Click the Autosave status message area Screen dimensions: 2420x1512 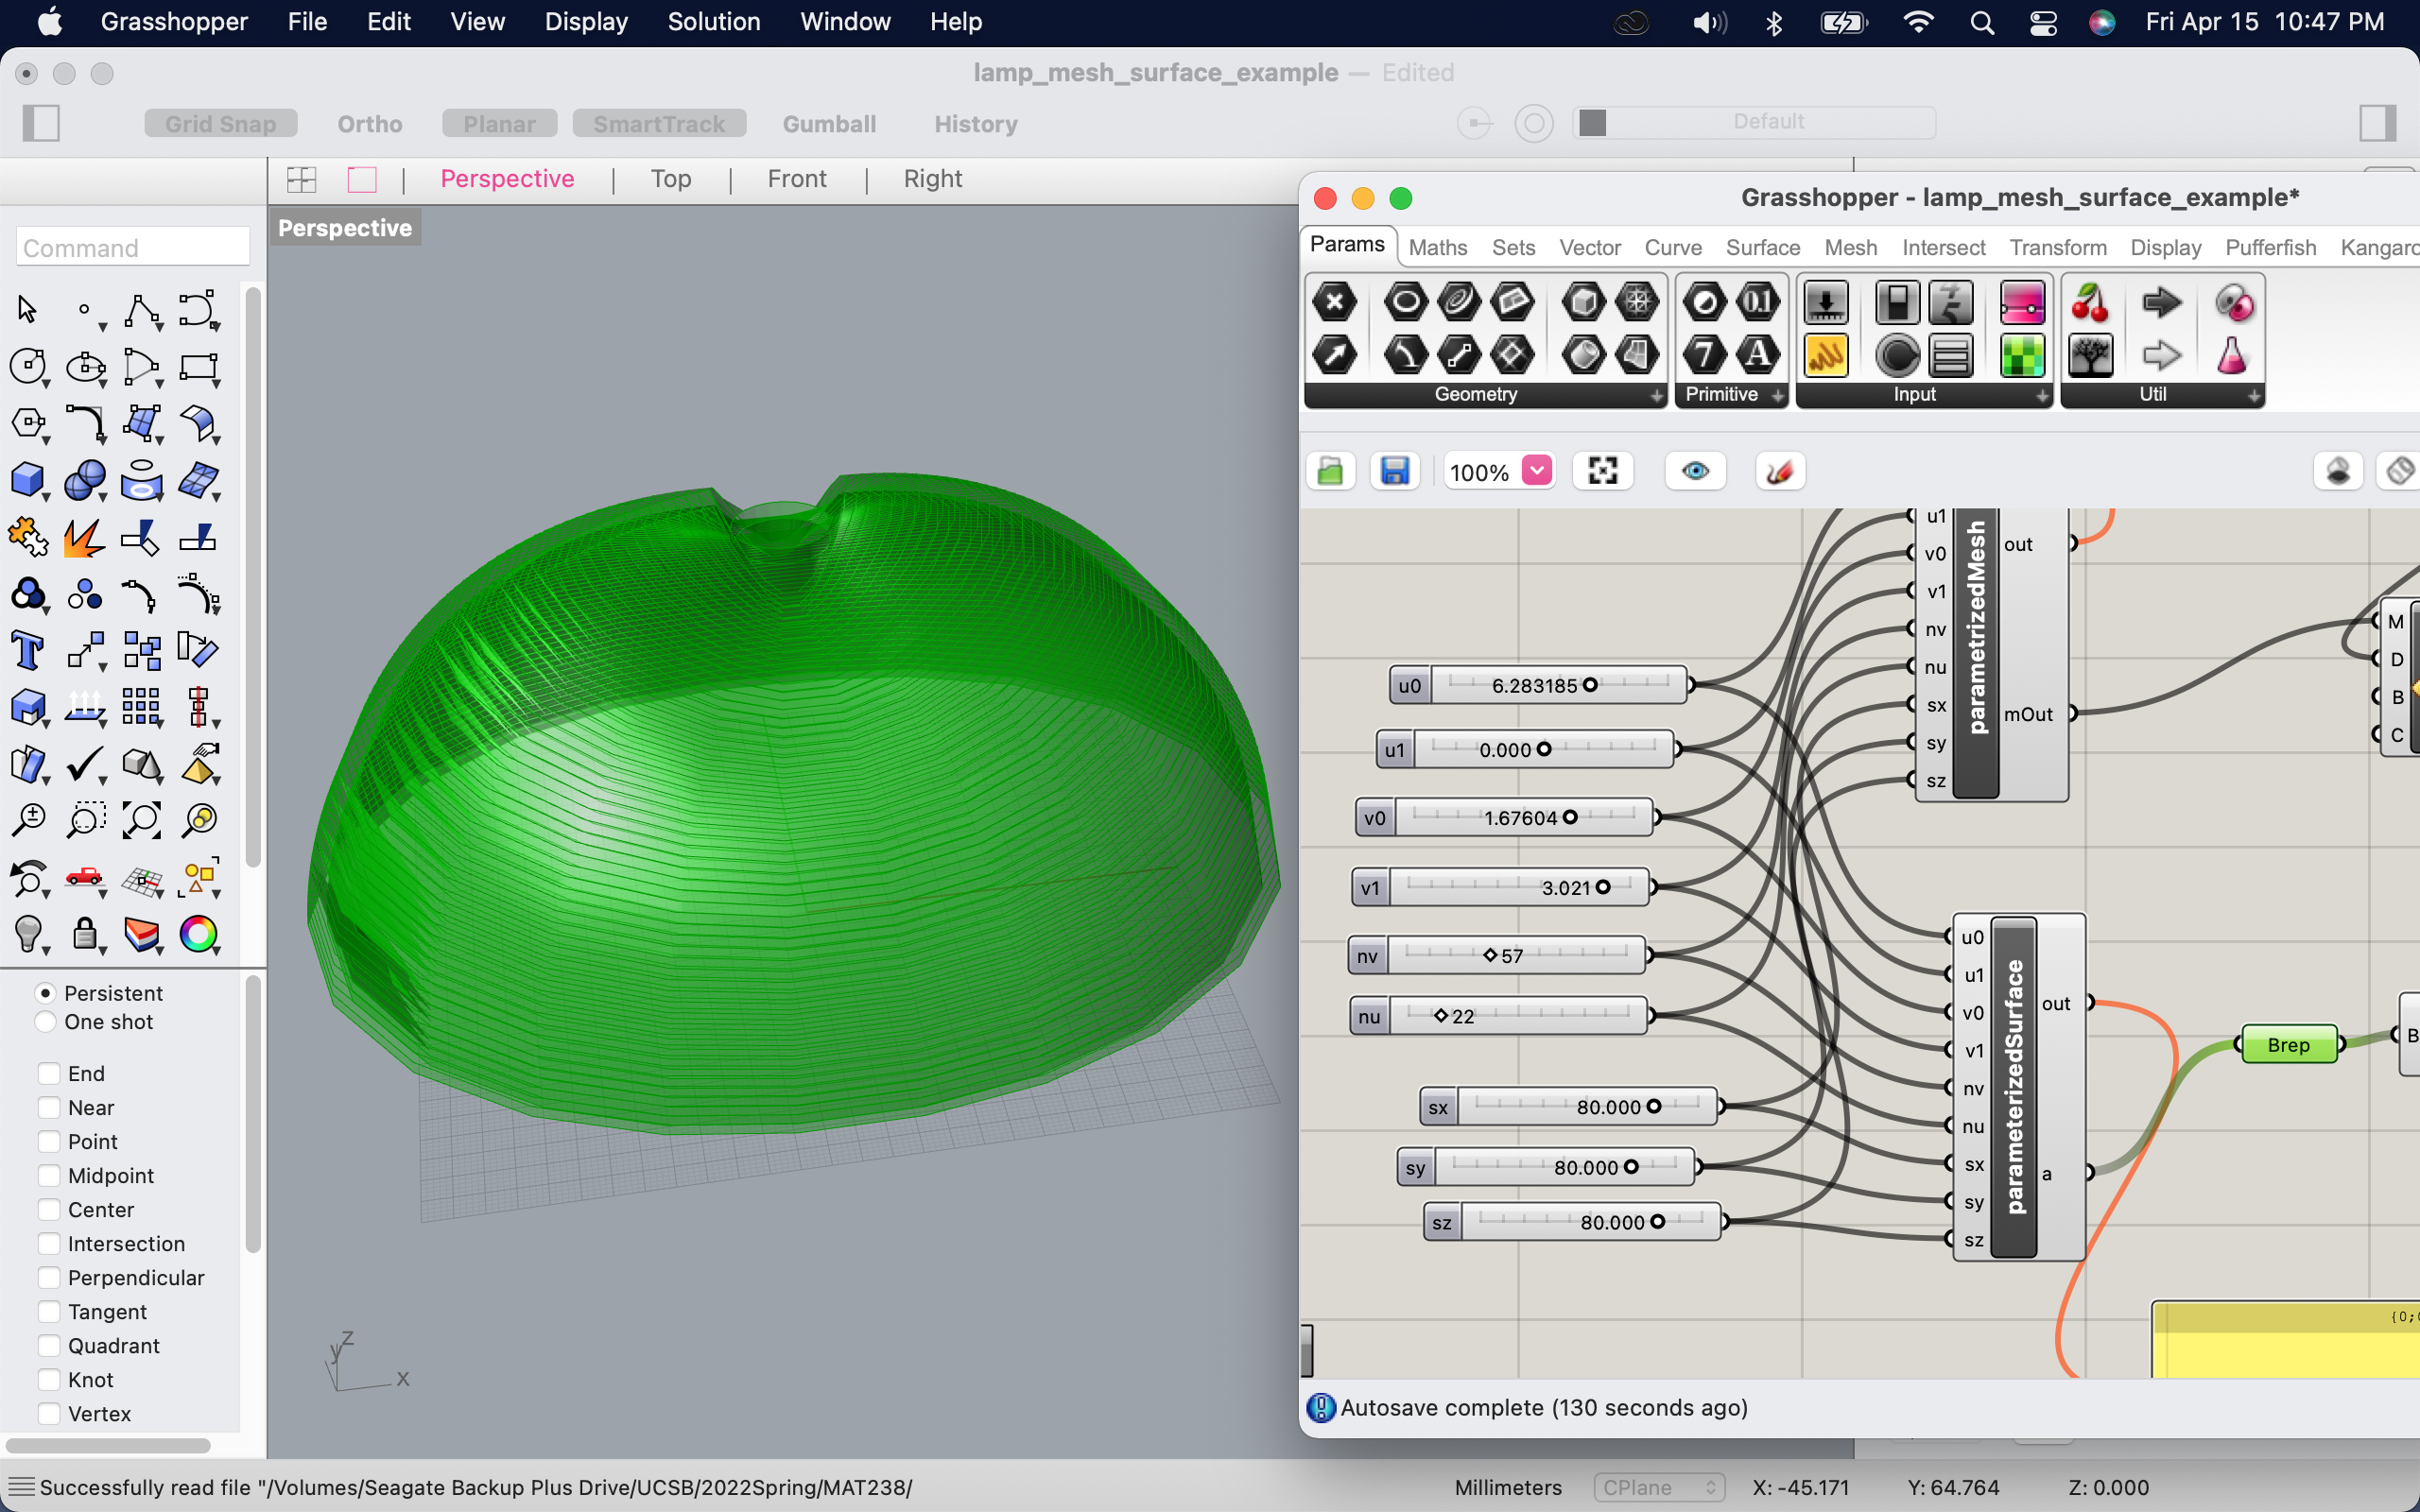(x=1540, y=1407)
